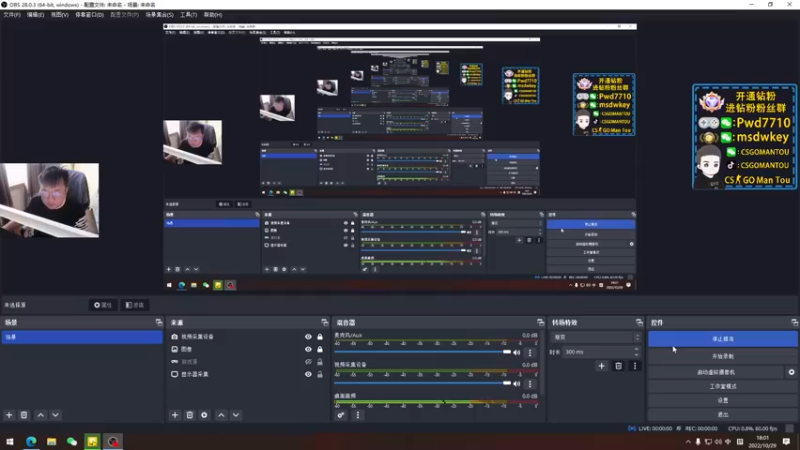Viewport: 800px width, 450px height.
Task: Open the 帮助(H) Help menu
Action: coord(213,15)
